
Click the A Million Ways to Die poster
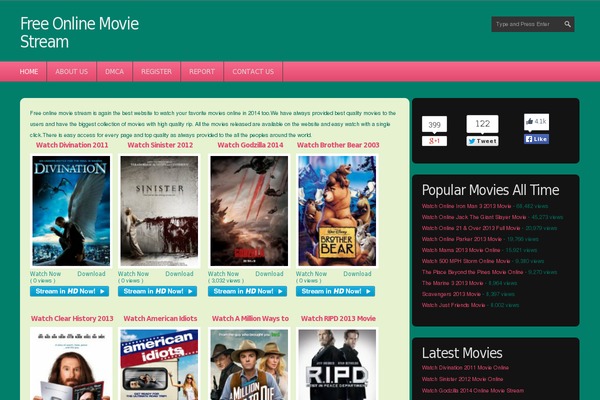(249, 364)
